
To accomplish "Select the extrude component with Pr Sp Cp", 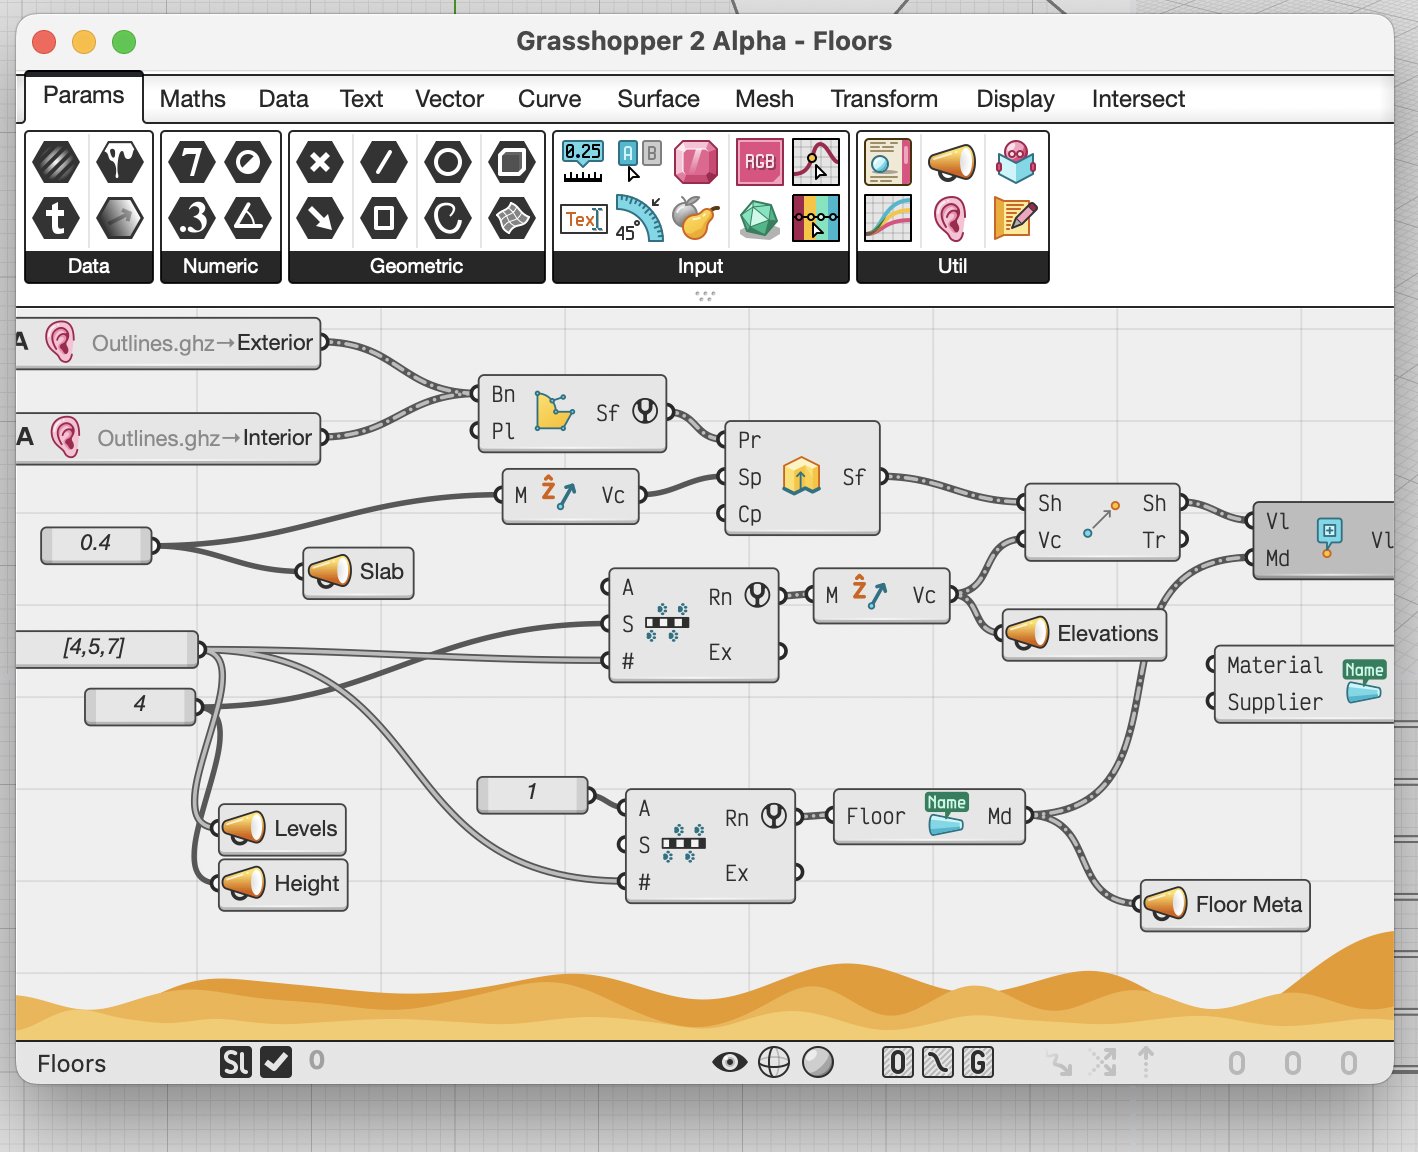I will point(802,477).
